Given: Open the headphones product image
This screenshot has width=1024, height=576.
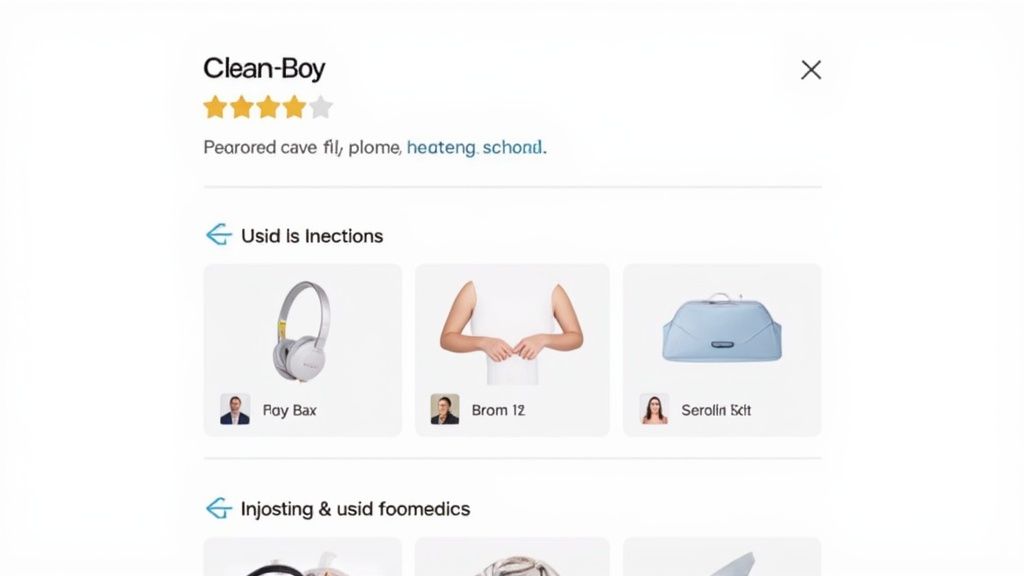Looking at the screenshot, I should 302,332.
